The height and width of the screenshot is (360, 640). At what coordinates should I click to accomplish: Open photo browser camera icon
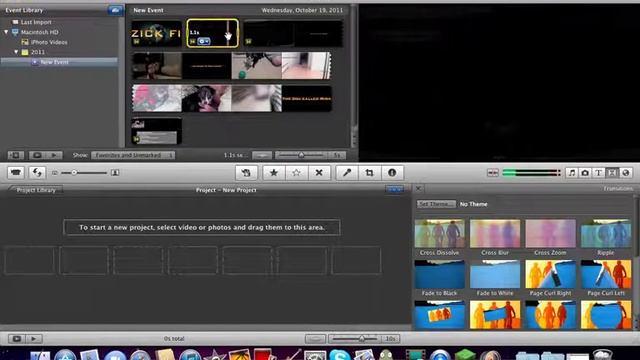pos(585,173)
